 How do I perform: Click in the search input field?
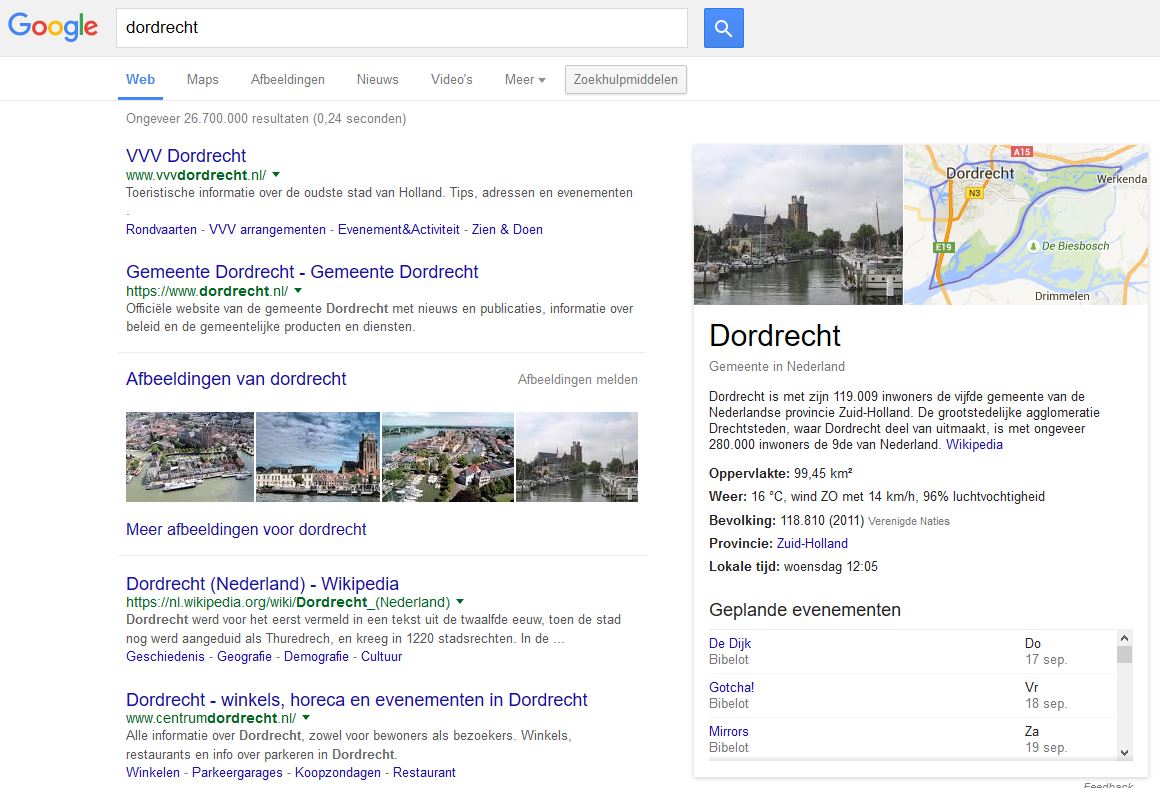point(400,28)
